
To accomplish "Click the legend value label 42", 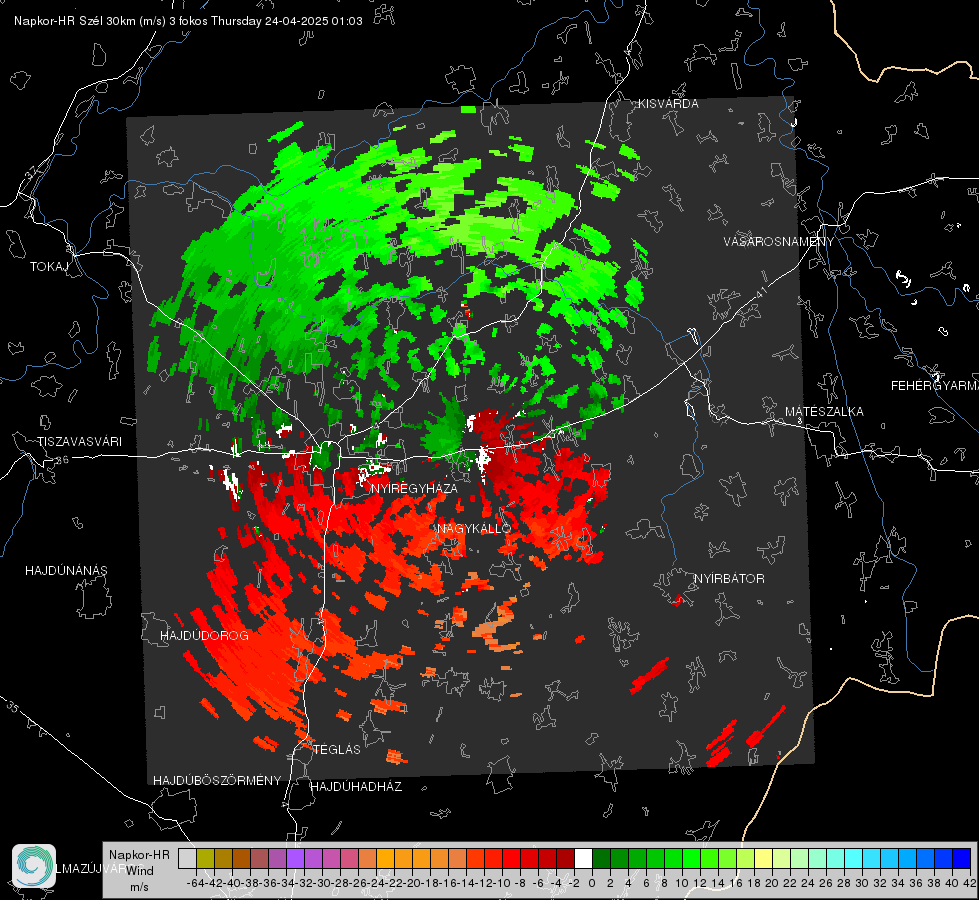I will (969, 883).
